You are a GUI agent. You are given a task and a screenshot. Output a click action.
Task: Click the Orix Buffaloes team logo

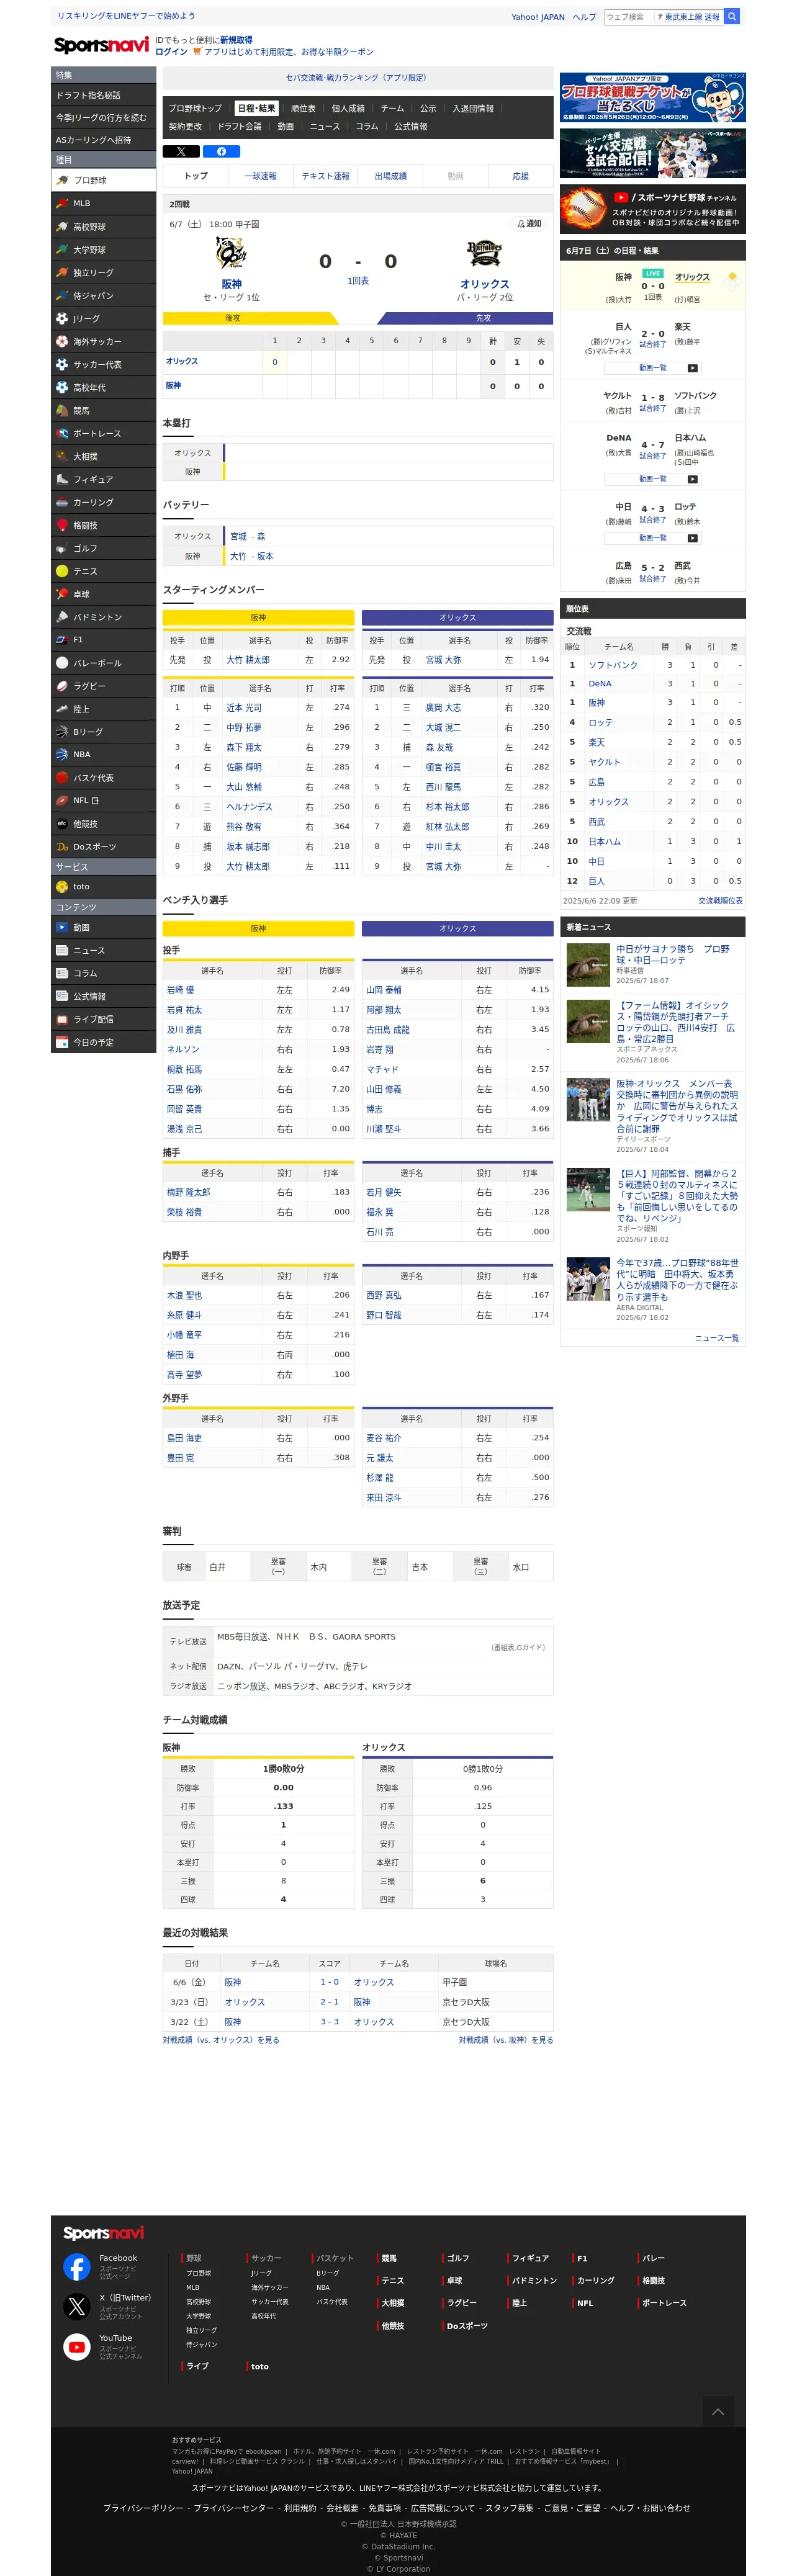[x=485, y=253]
